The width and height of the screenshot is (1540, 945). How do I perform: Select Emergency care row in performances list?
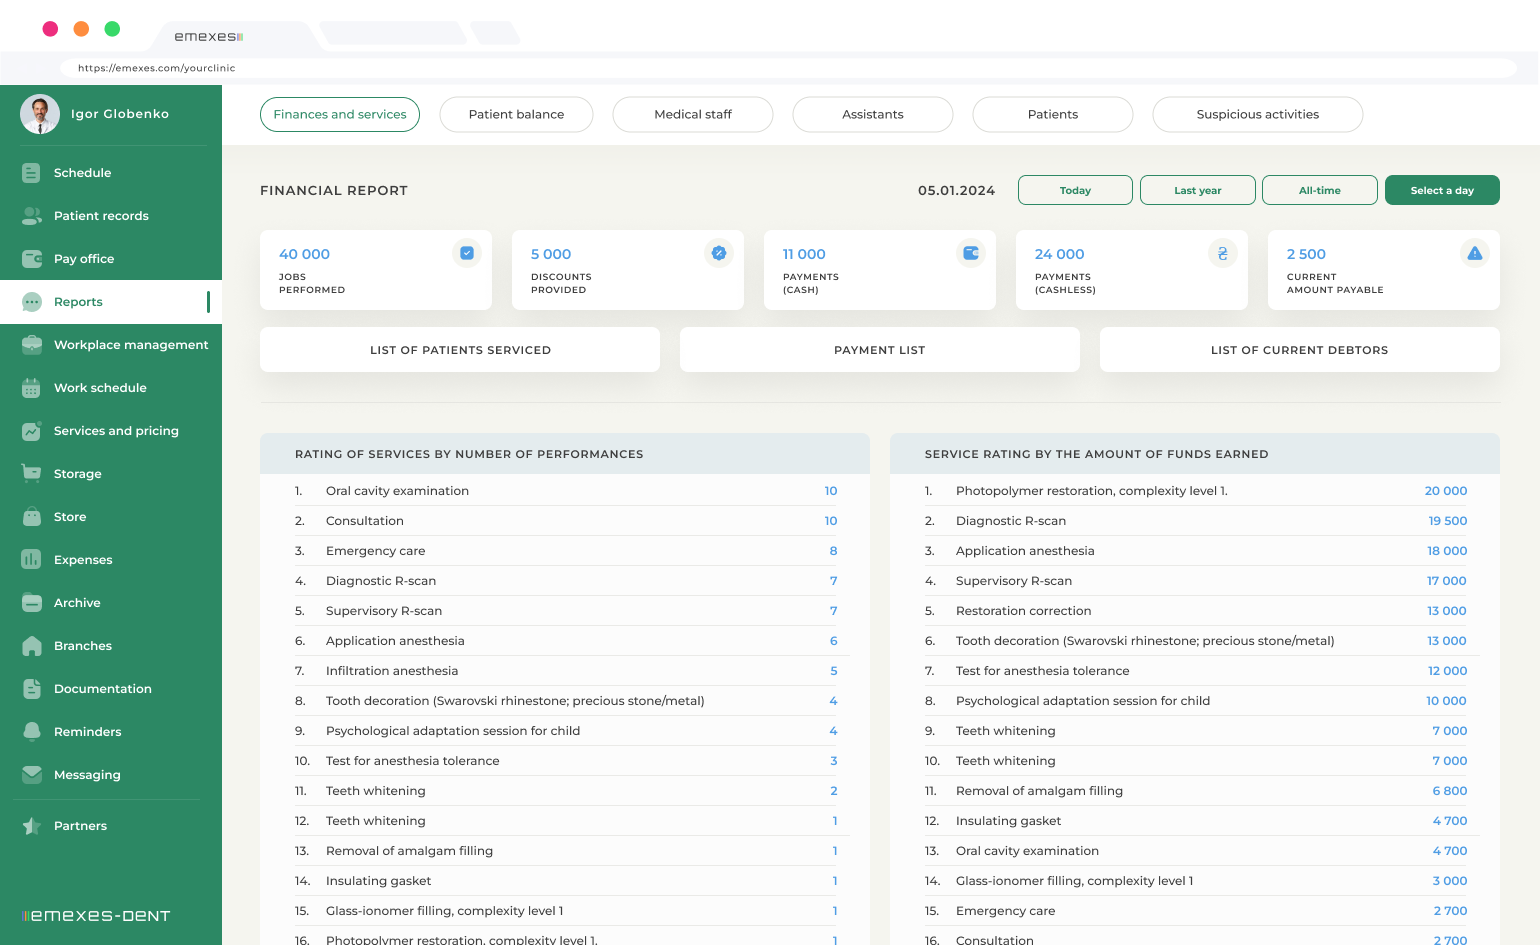[x=566, y=551]
